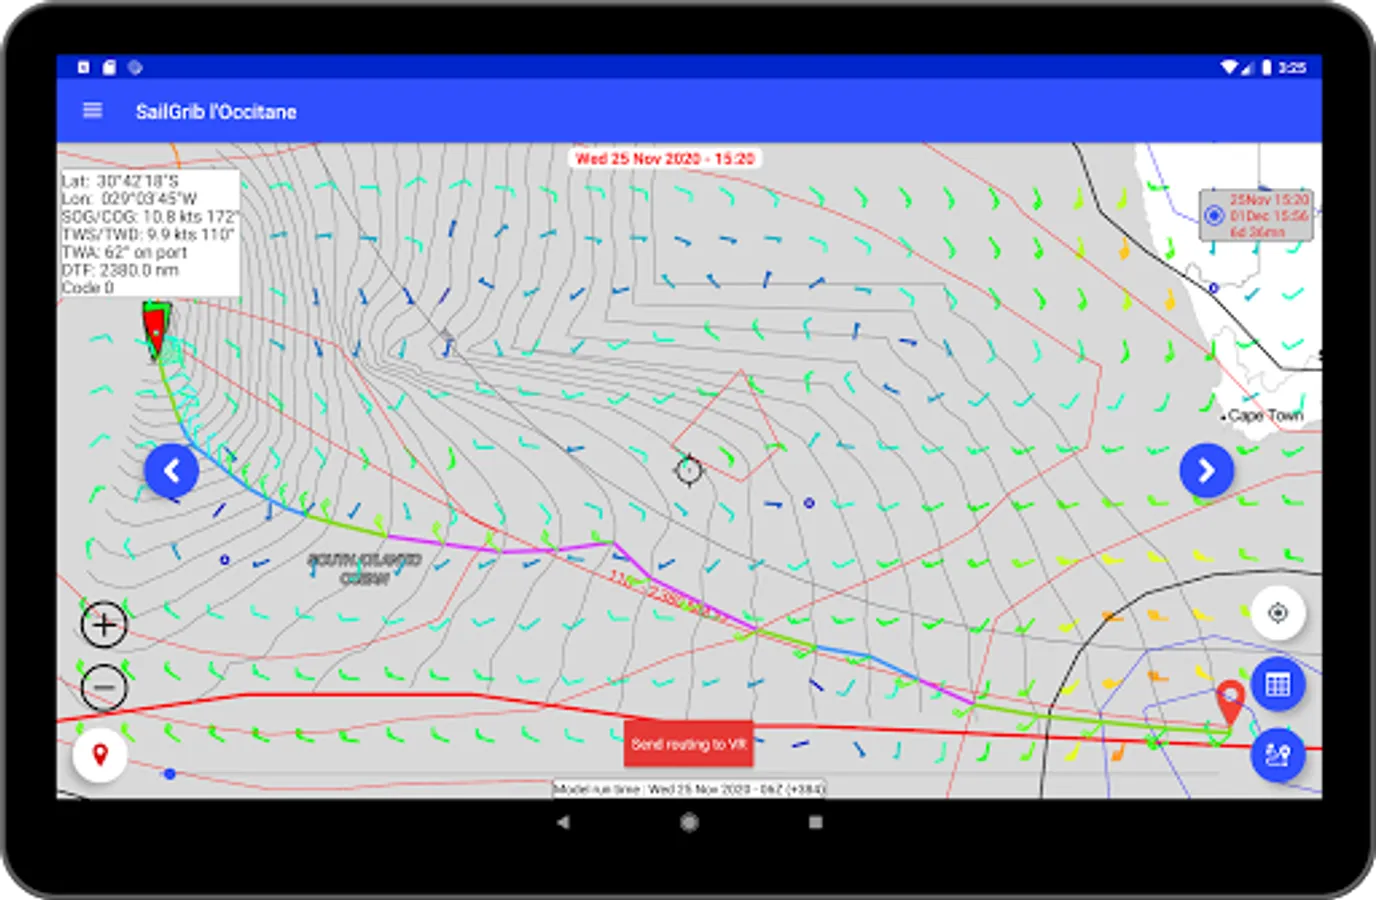The width and height of the screenshot is (1376, 900).
Task: Tap the battery status icon
Action: coord(1266,67)
